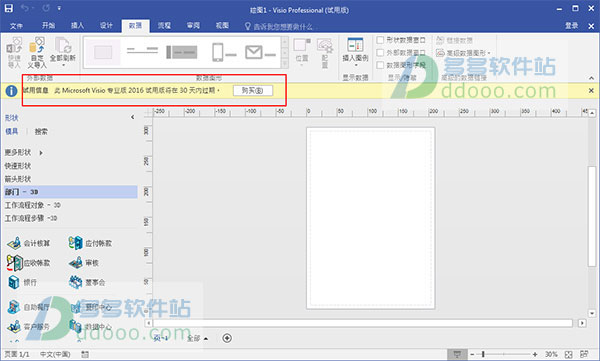Select the 页-1 page tab
The width and height of the screenshot is (600, 361).
(x=161, y=338)
